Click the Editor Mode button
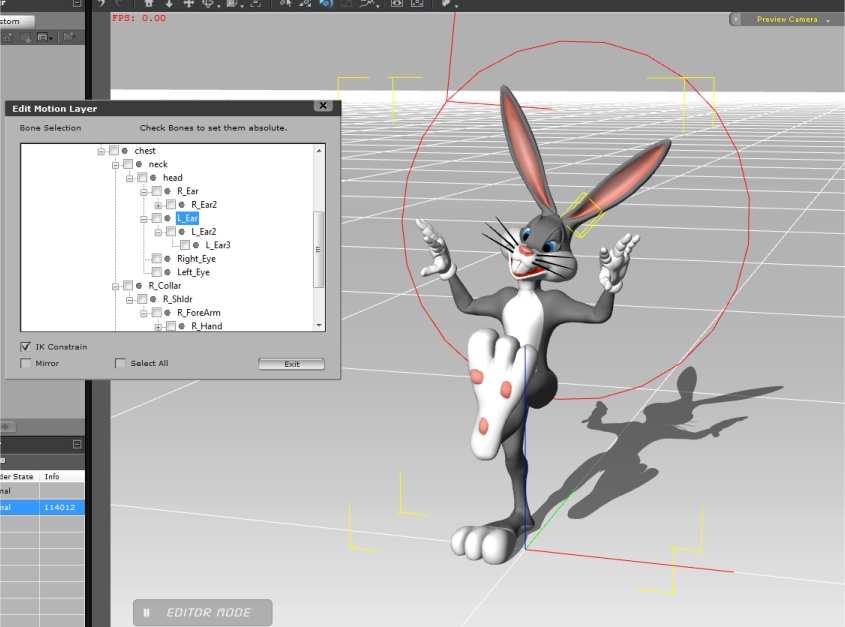845x627 pixels. pyautogui.click(x=203, y=612)
